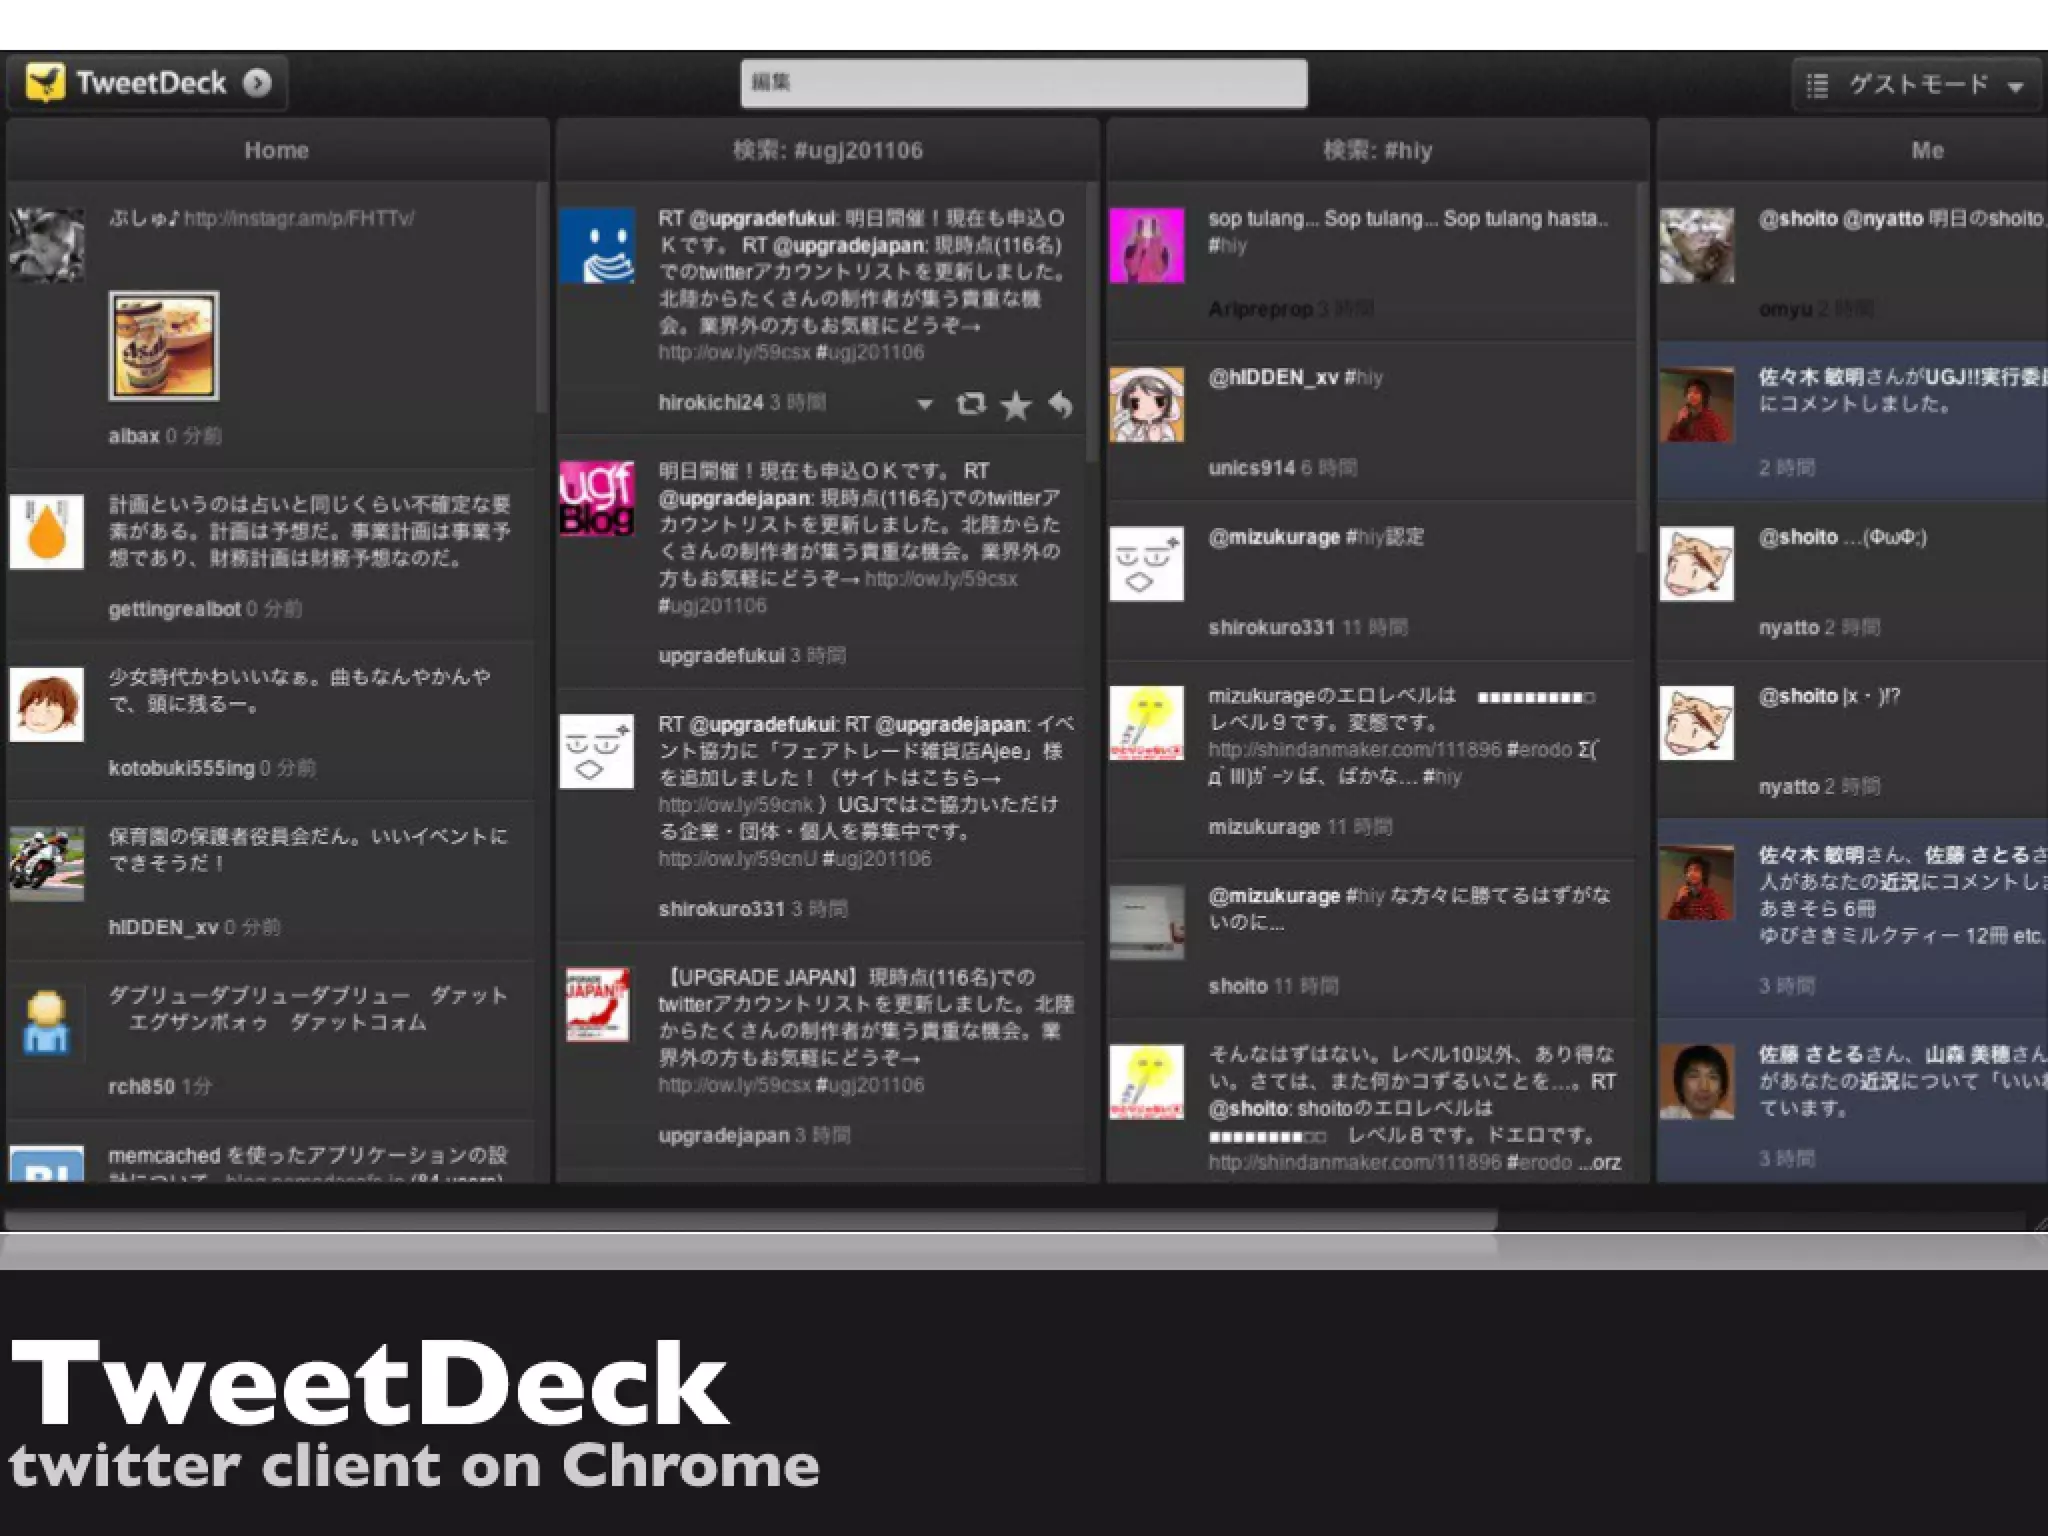The width and height of the screenshot is (2048, 1536).
Task: Click upgradejapan username under UPGRADE JAPAN tweet
Action: [x=723, y=1135]
